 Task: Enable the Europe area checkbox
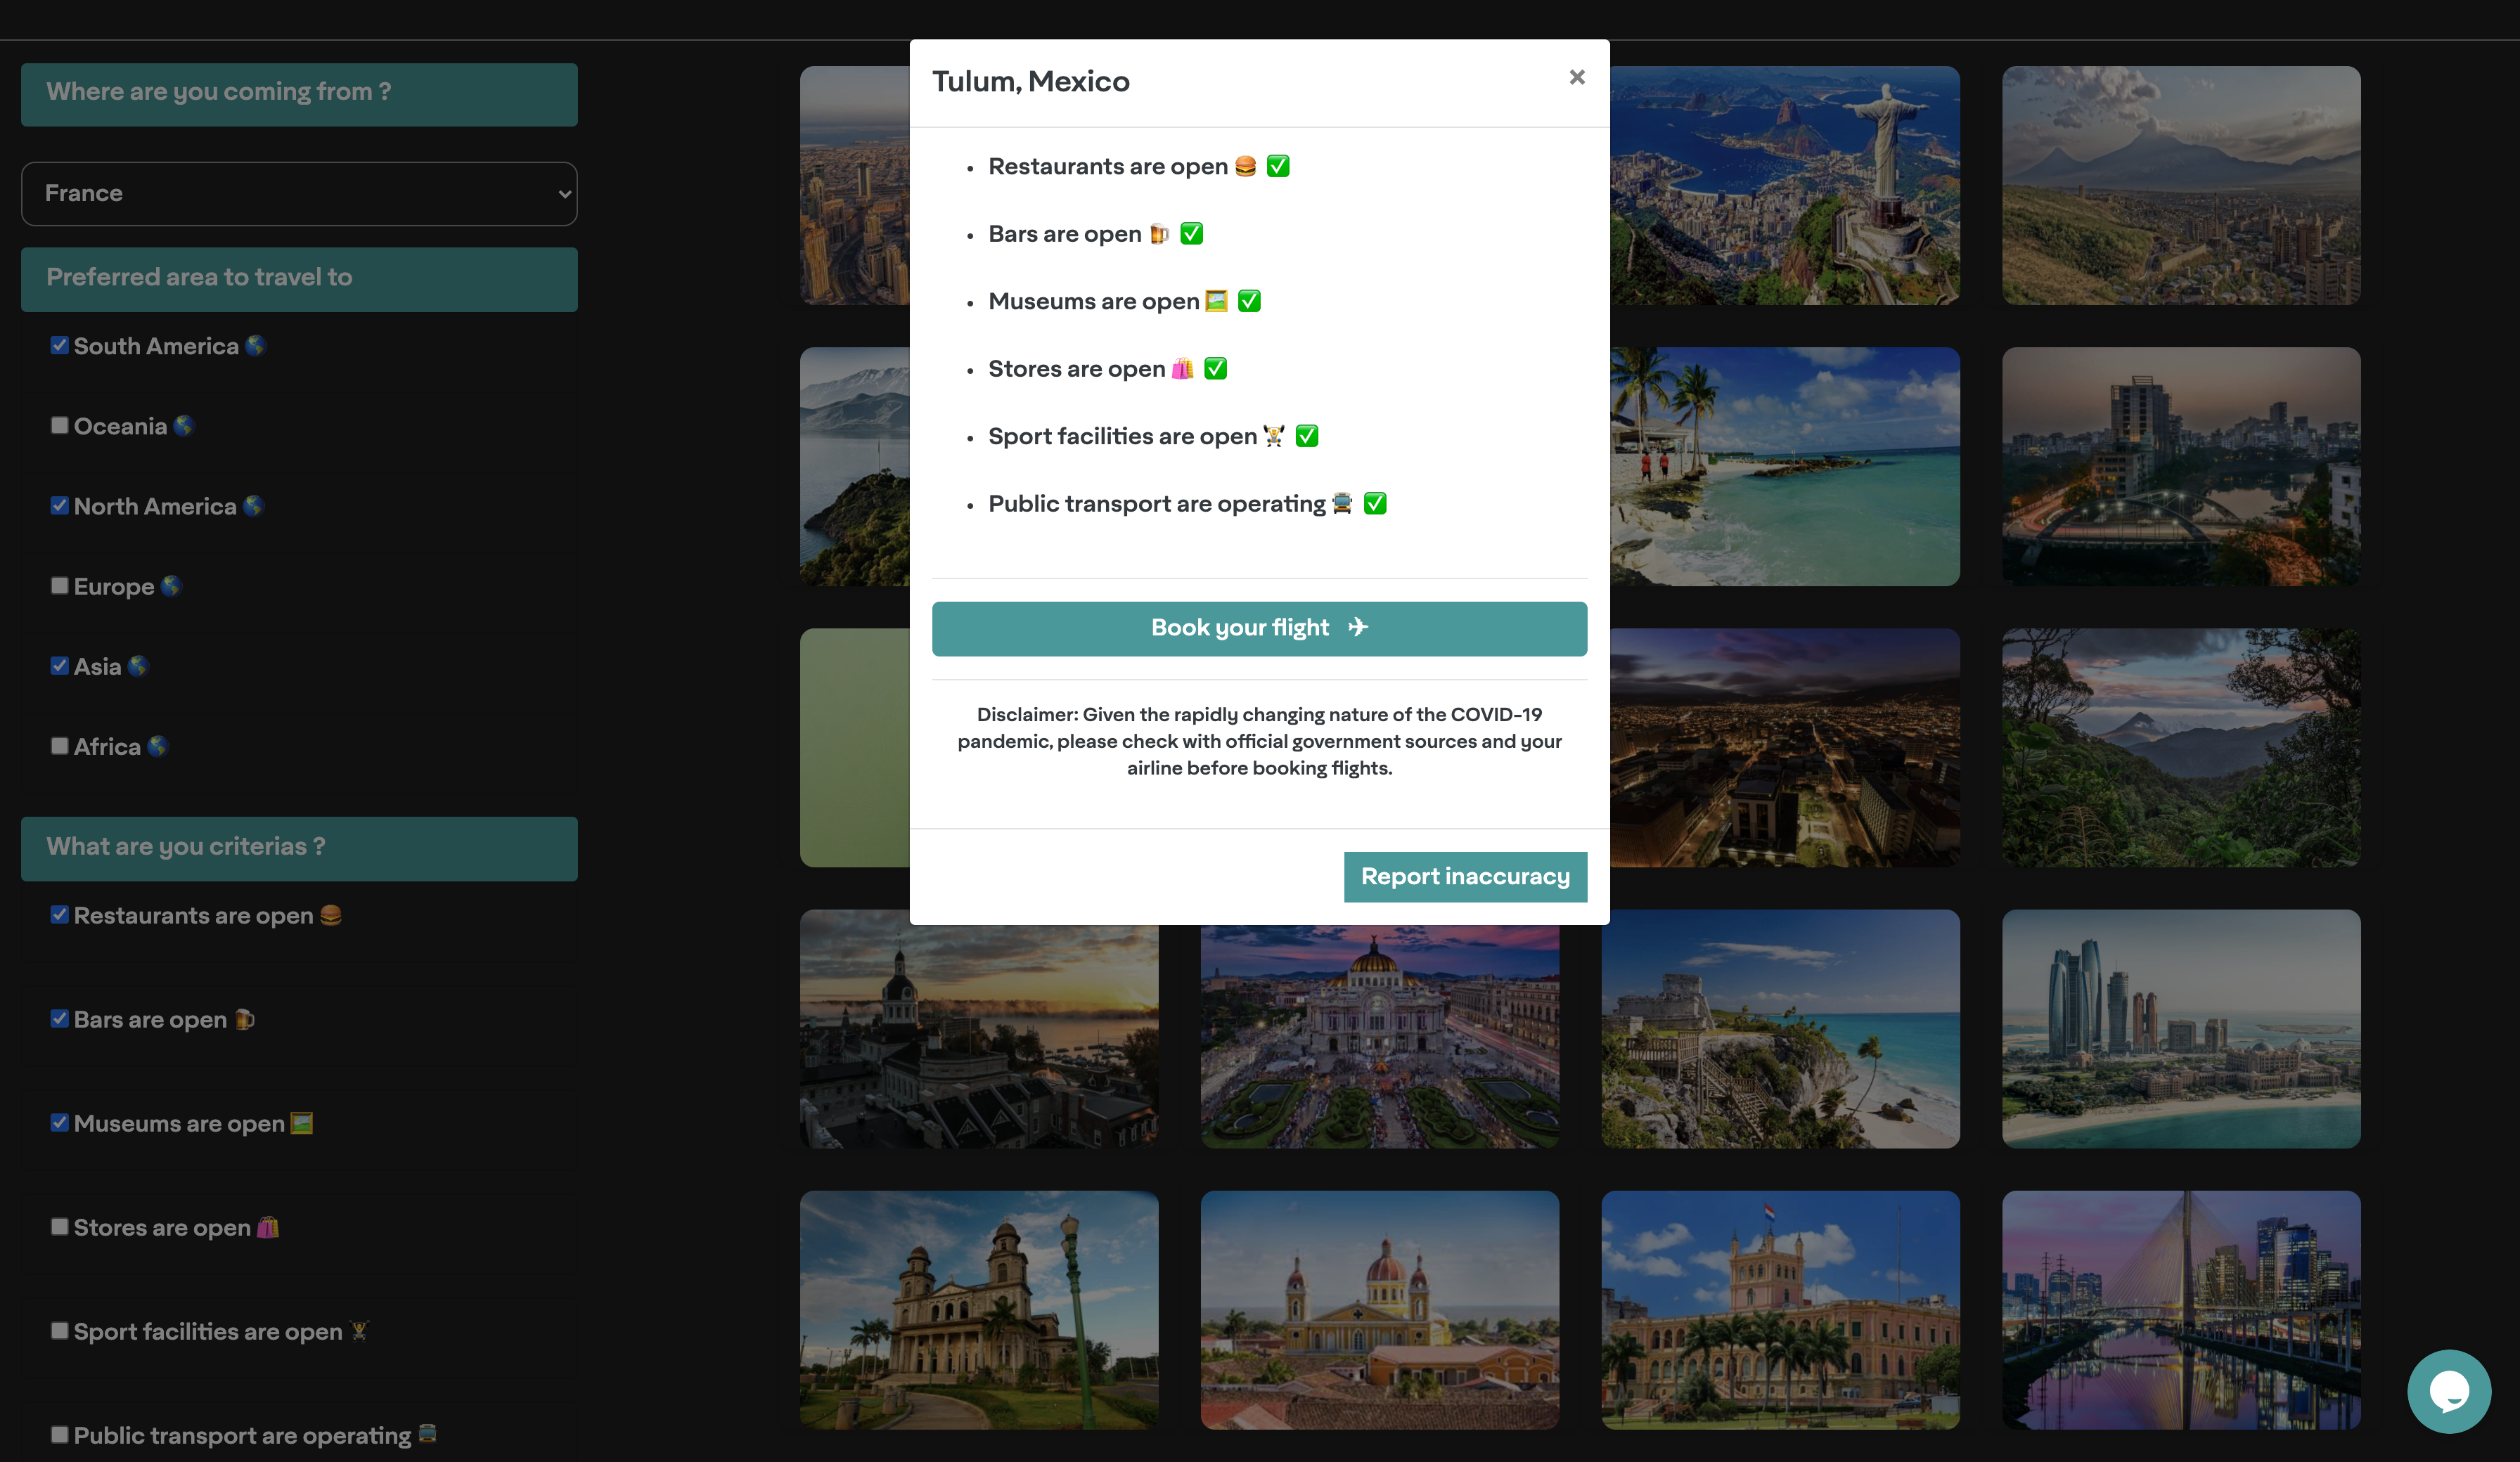[60, 585]
